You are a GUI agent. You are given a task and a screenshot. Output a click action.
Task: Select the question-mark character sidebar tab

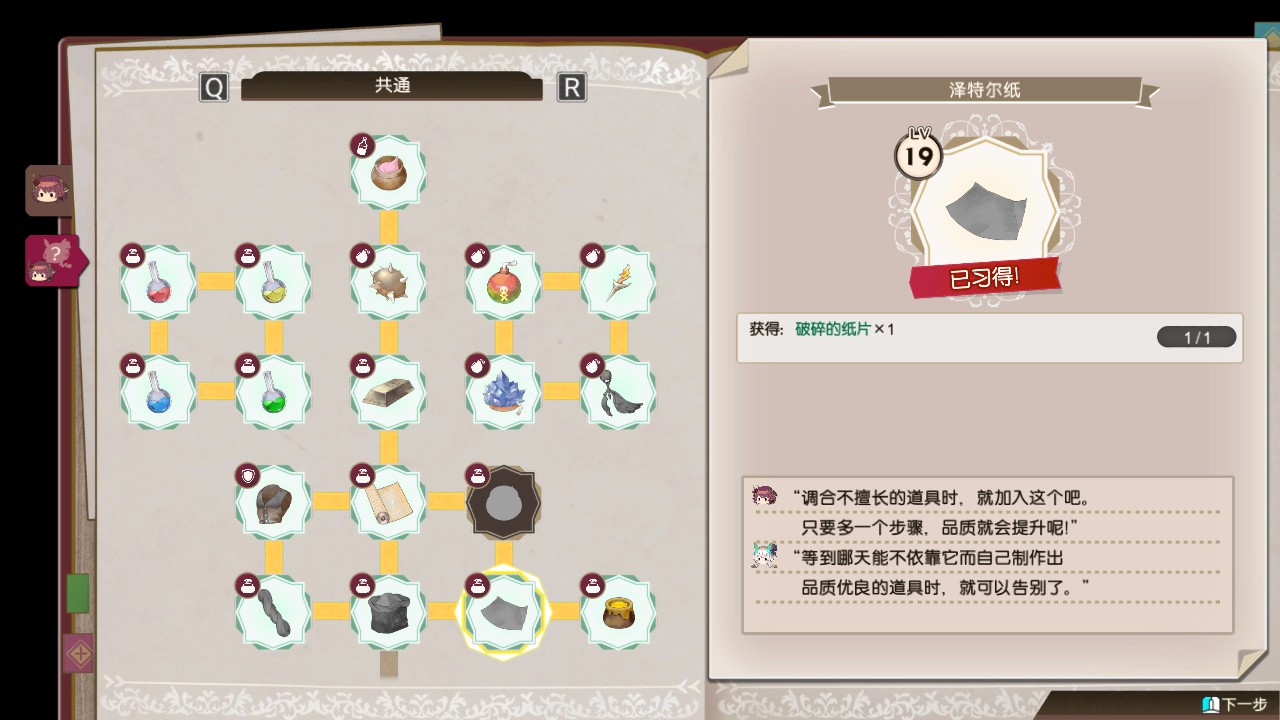tap(53, 261)
